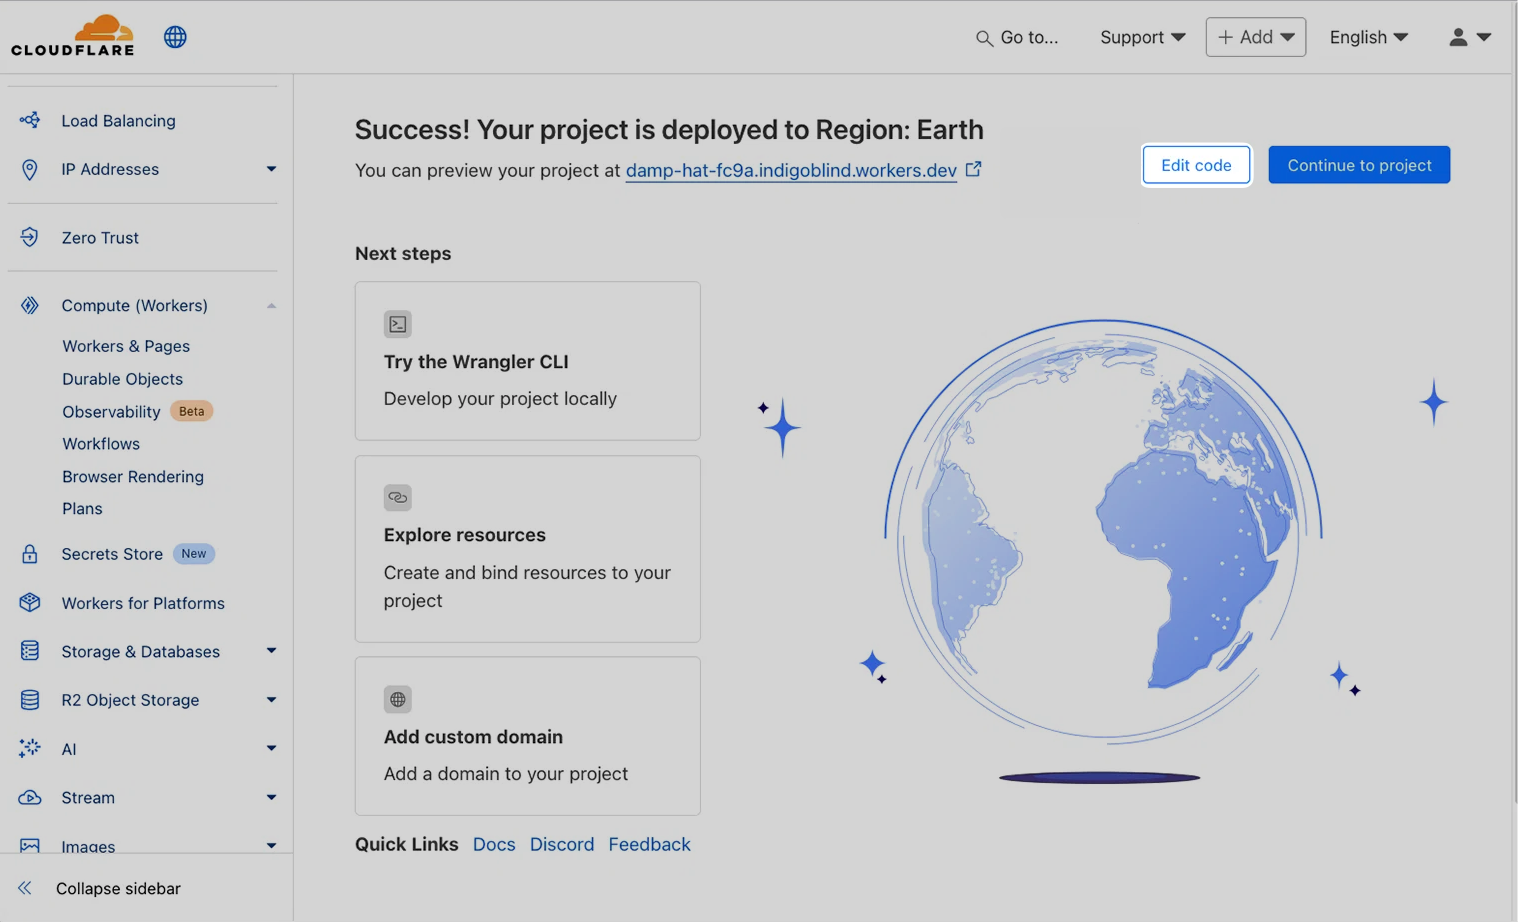
Task: Open Workers & Pages in the sidebar
Action: (x=126, y=346)
